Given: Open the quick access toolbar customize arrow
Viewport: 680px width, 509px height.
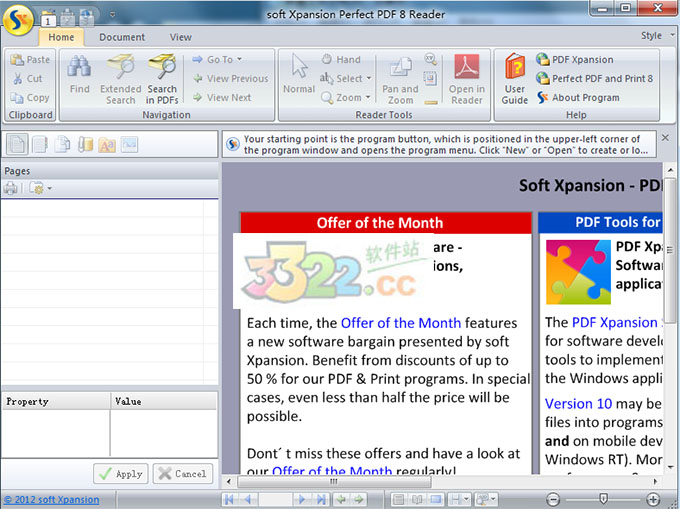Looking at the screenshot, I should 112,15.
